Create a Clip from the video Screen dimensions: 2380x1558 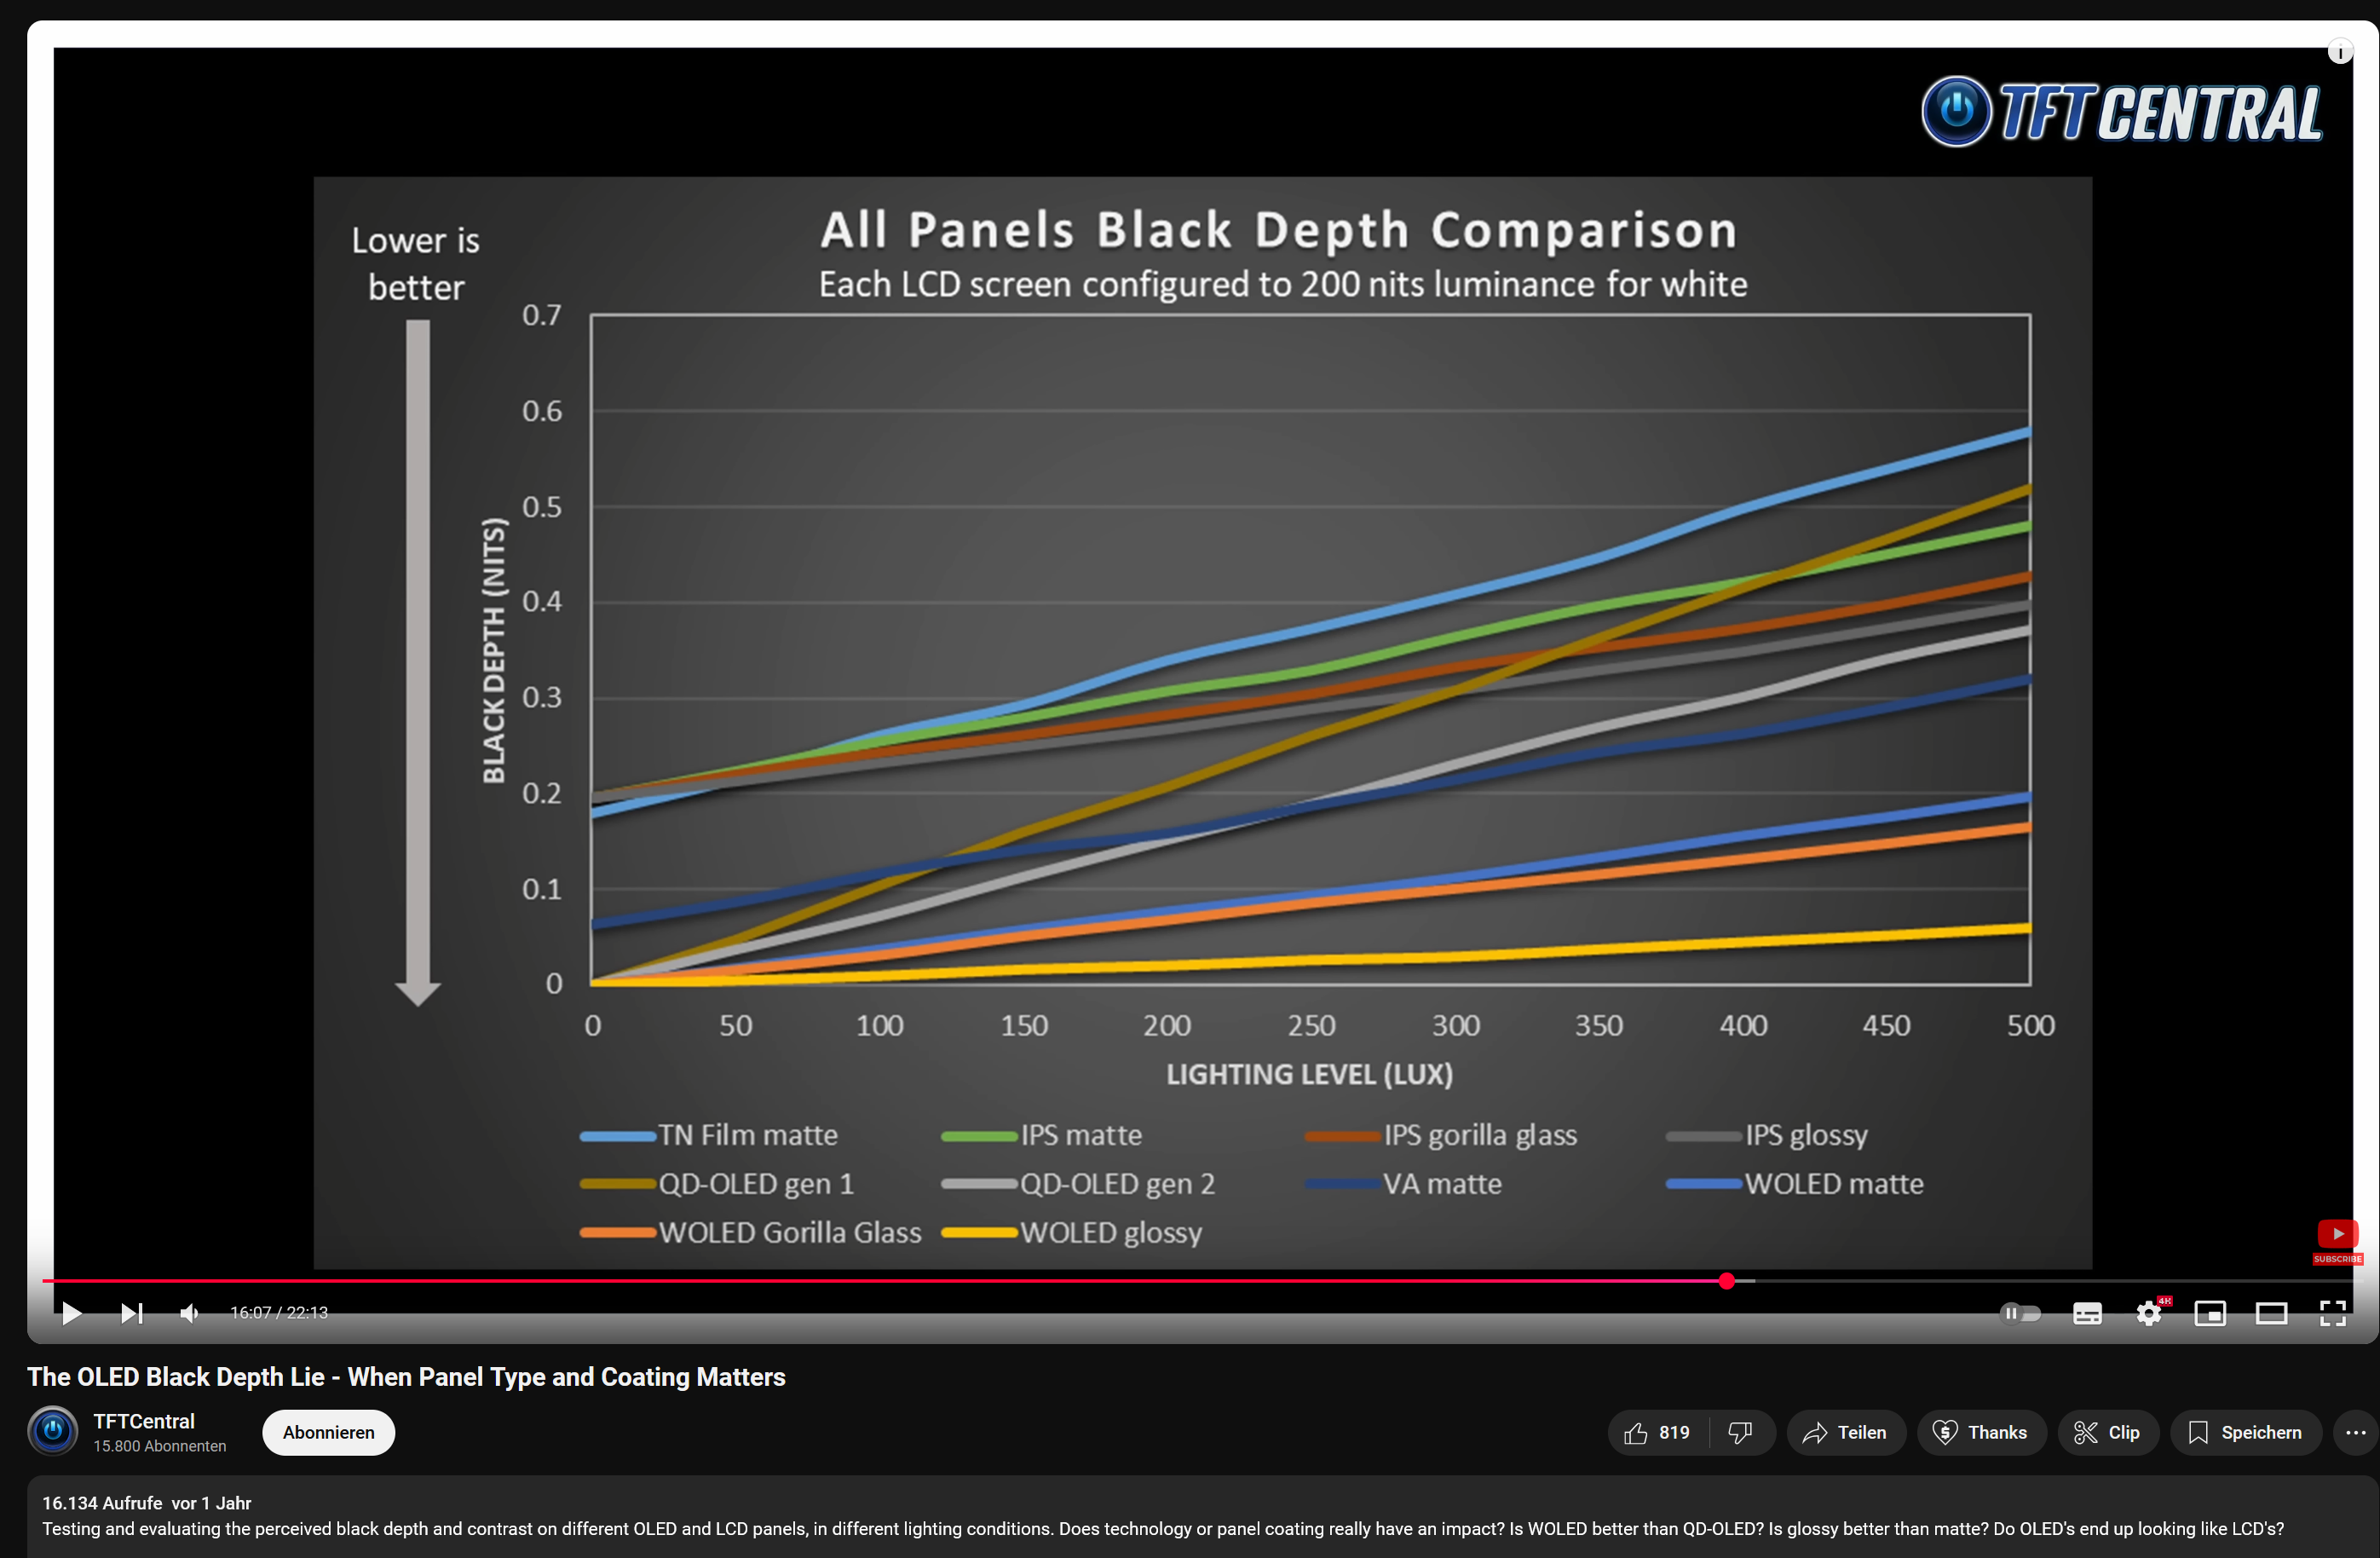tap(2107, 1433)
